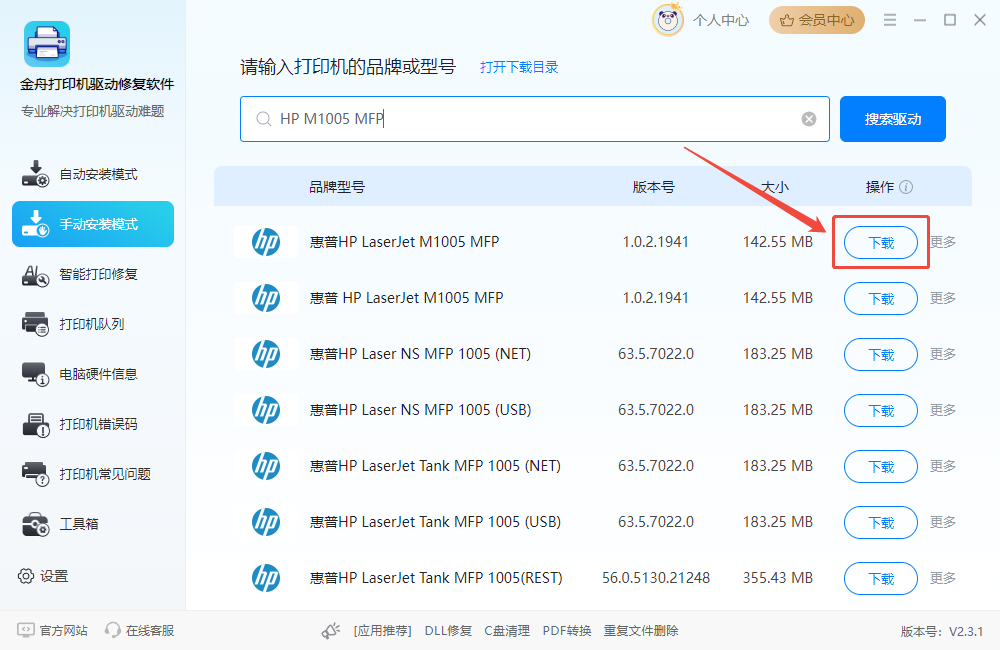This screenshot has width=1000, height=650.
Task: Click 品牌型号 column header
Action: click(x=337, y=187)
